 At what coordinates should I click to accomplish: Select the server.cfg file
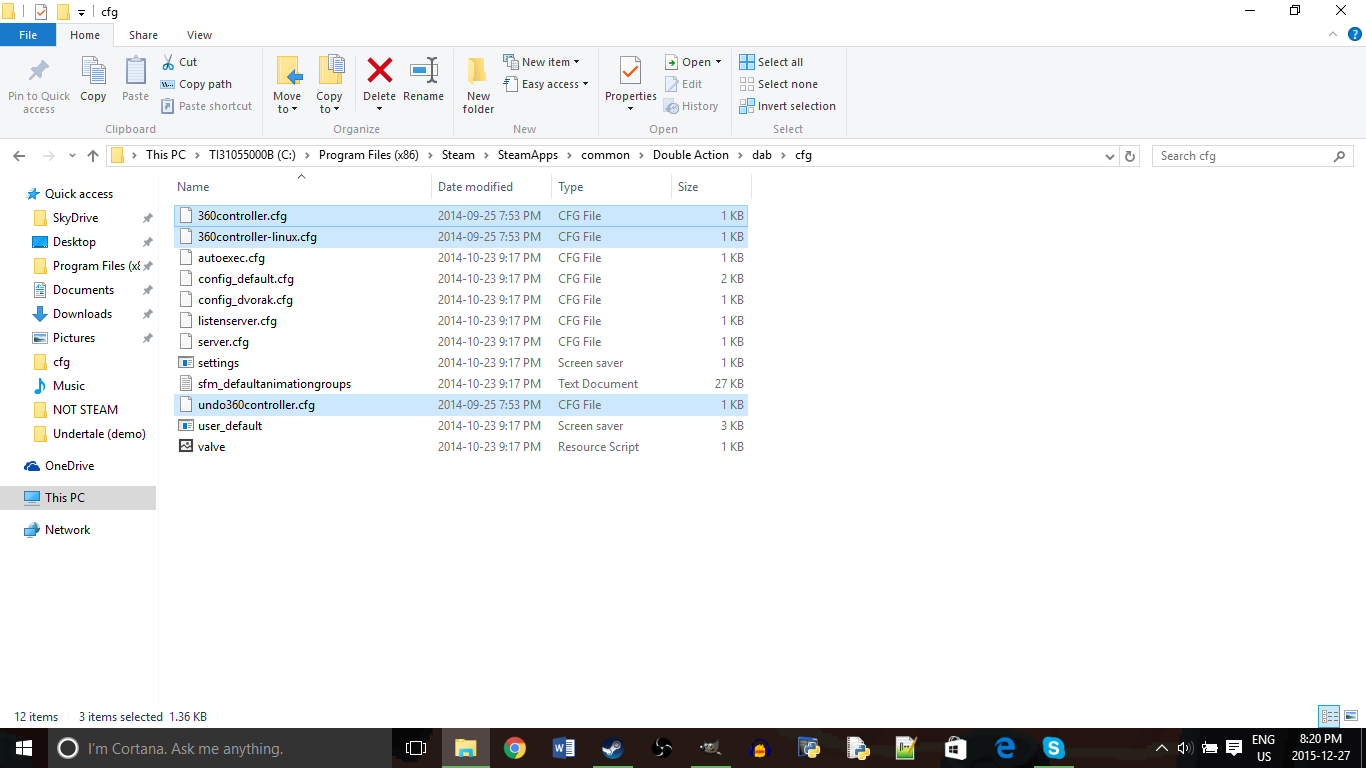(x=460, y=342)
